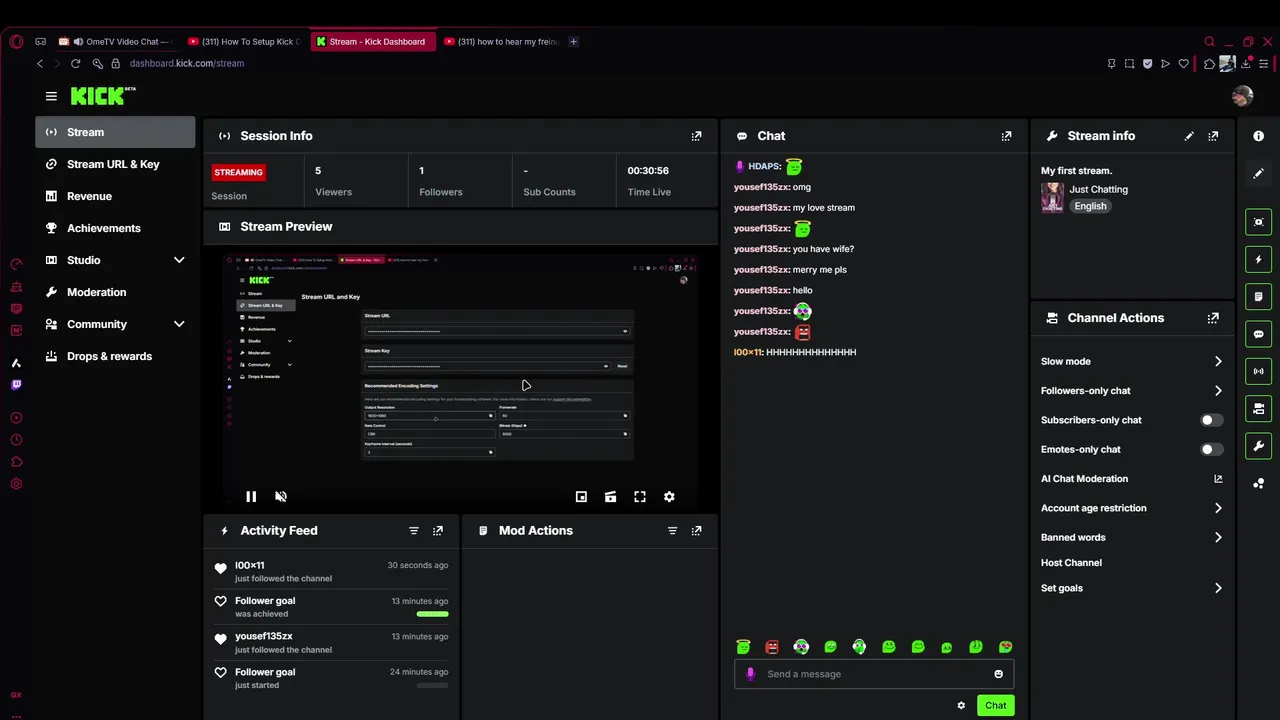This screenshot has height=720, width=1280.
Task: Toggle the session info broadcast icon in right toolbar
Action: 1259,371
